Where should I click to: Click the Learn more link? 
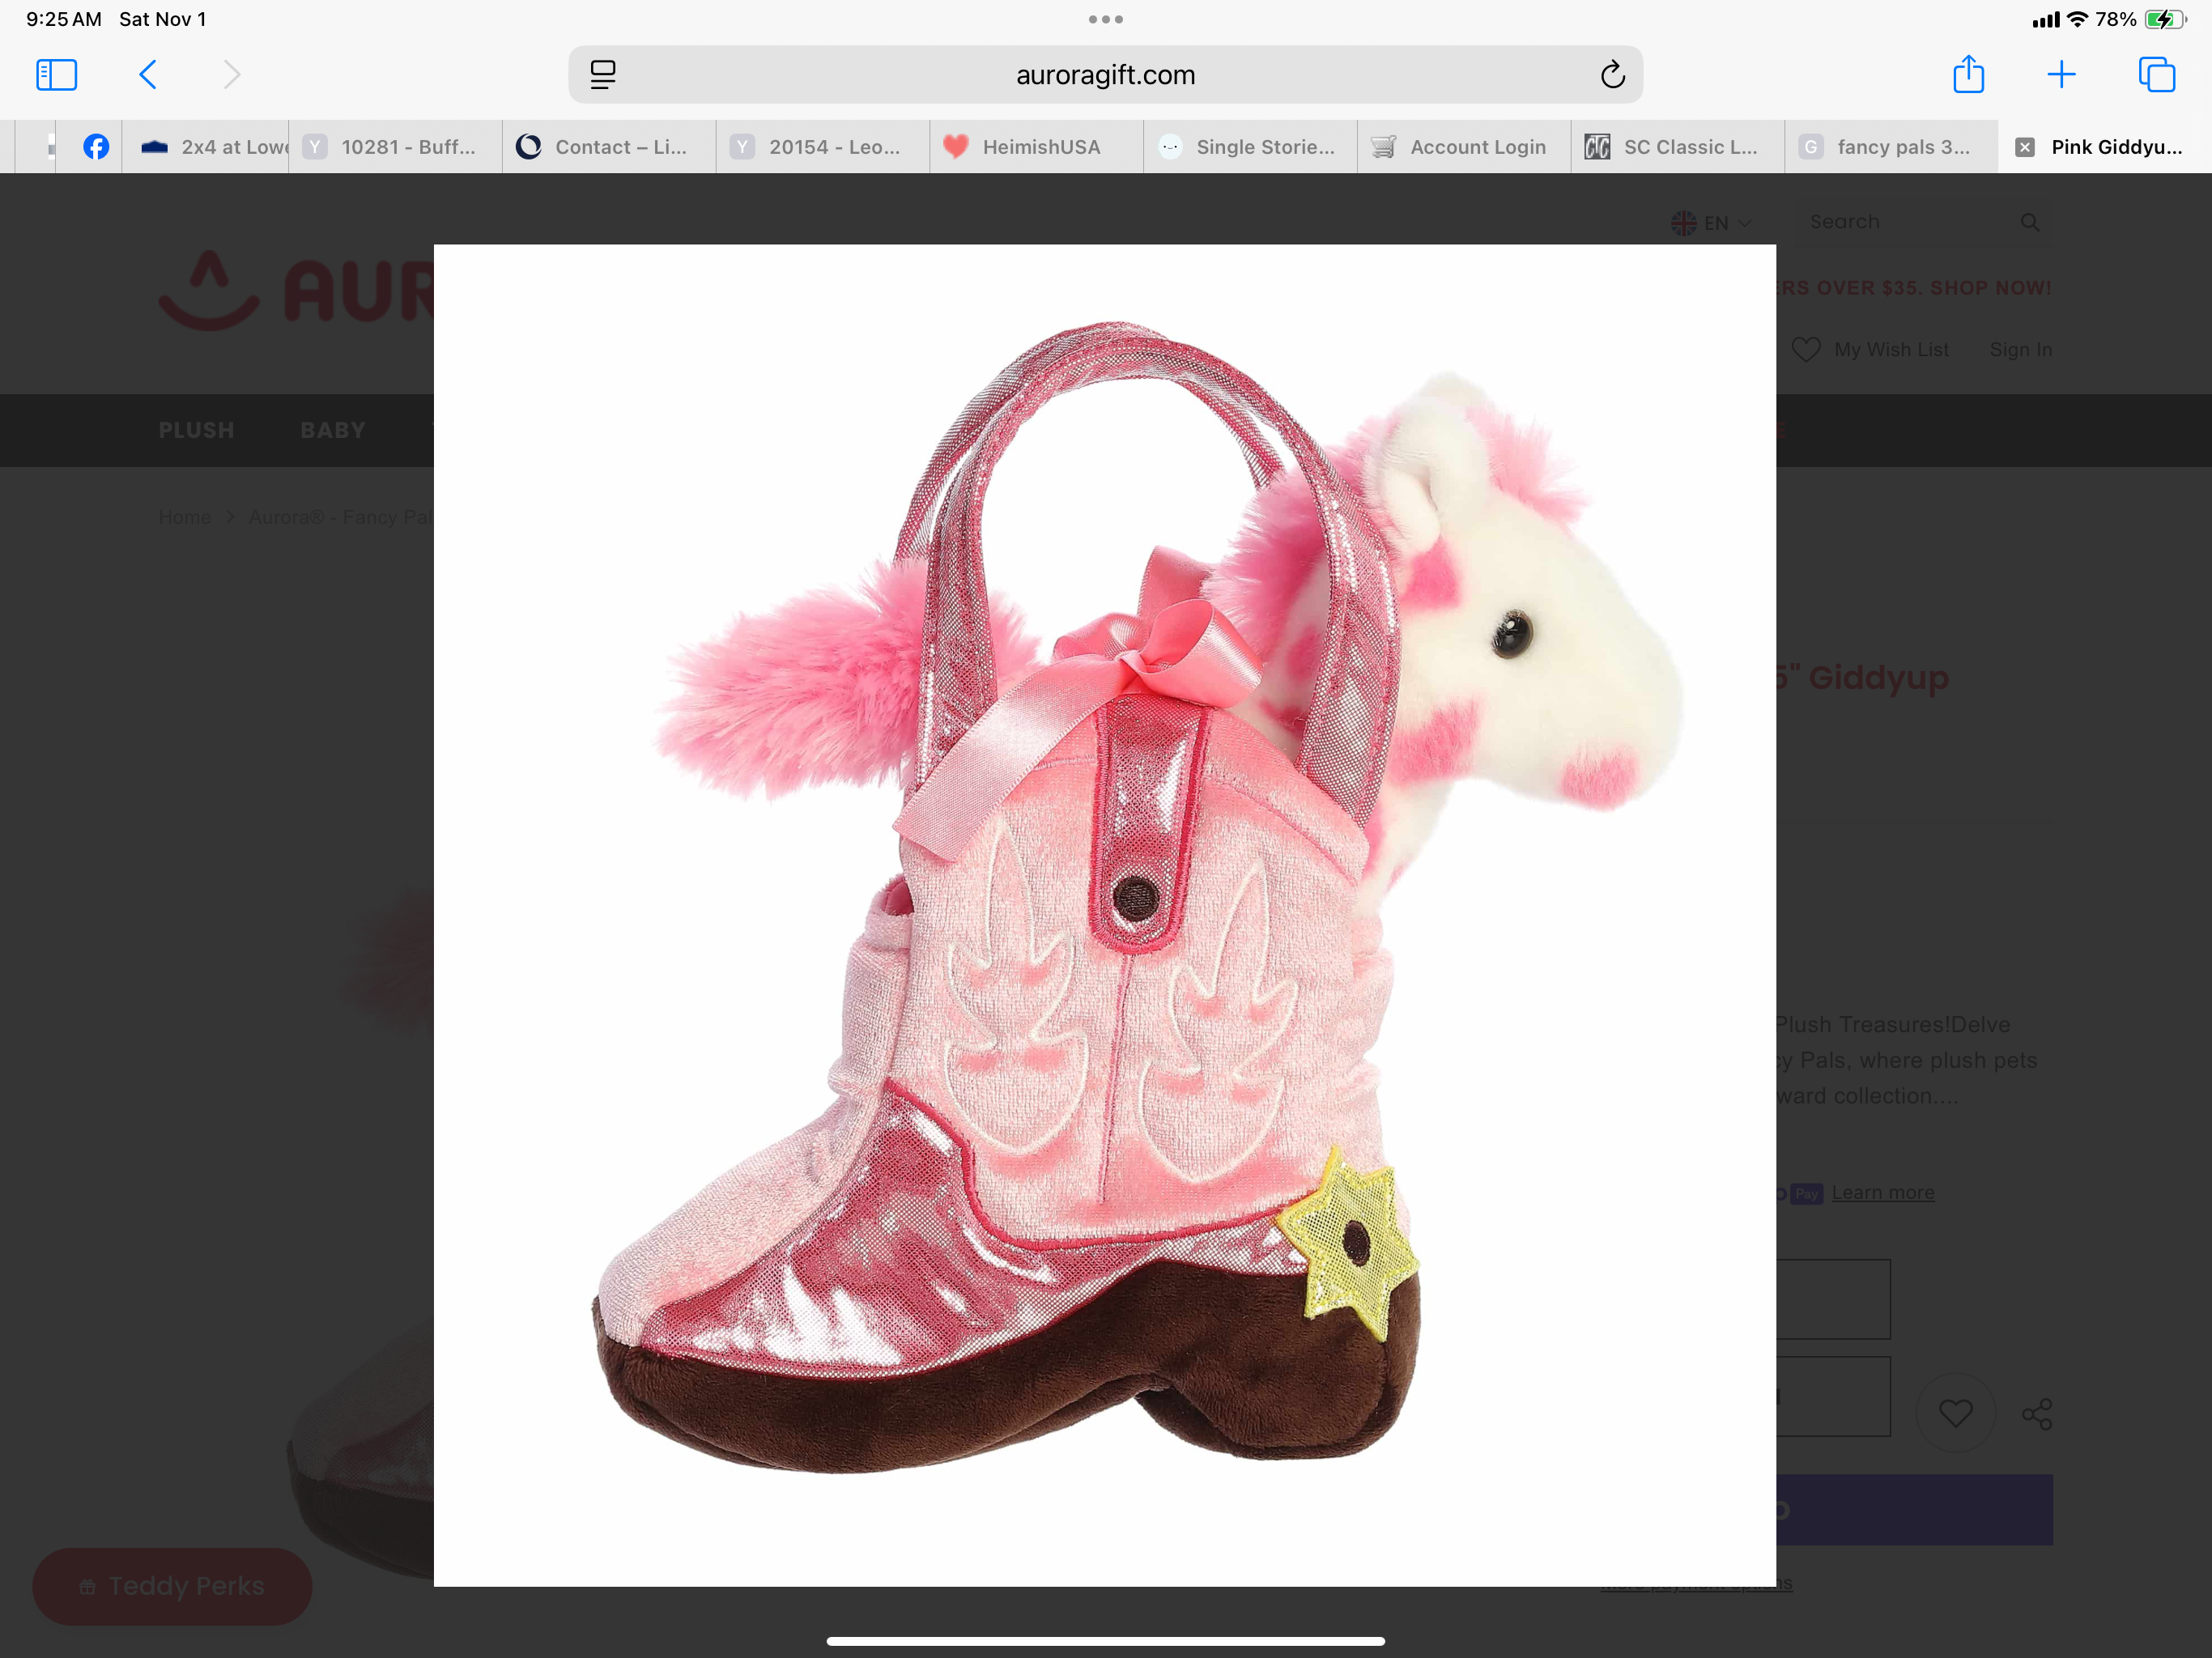[1882, 1192]
